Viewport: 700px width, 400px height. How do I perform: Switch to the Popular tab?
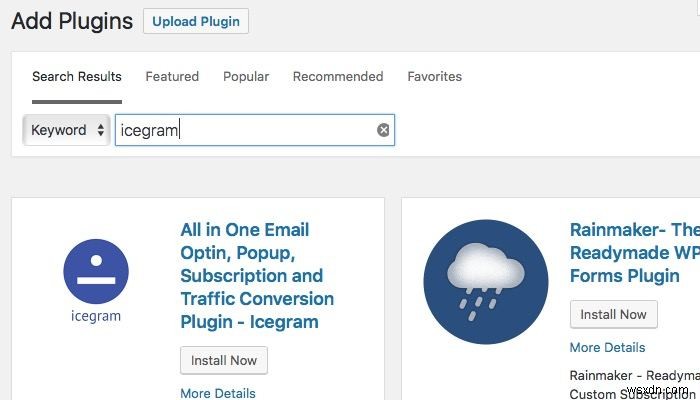click(246, 76)
